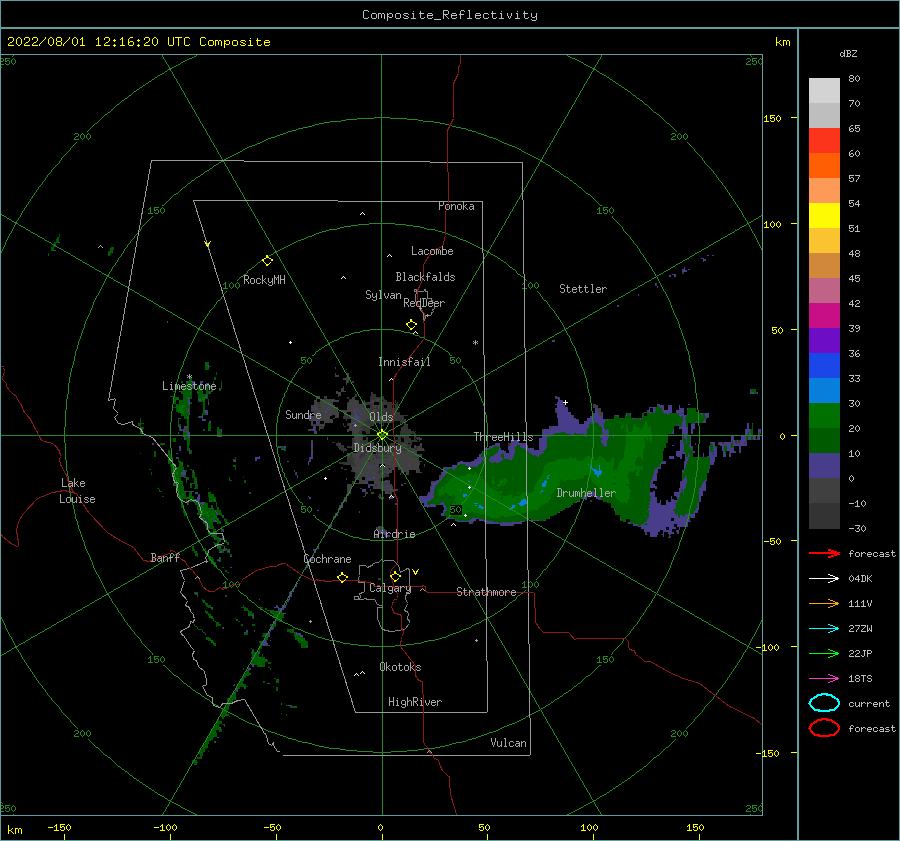Click the 'Lake Louise' label
This screenshot has width=900, height=841.
click(77, 491)
